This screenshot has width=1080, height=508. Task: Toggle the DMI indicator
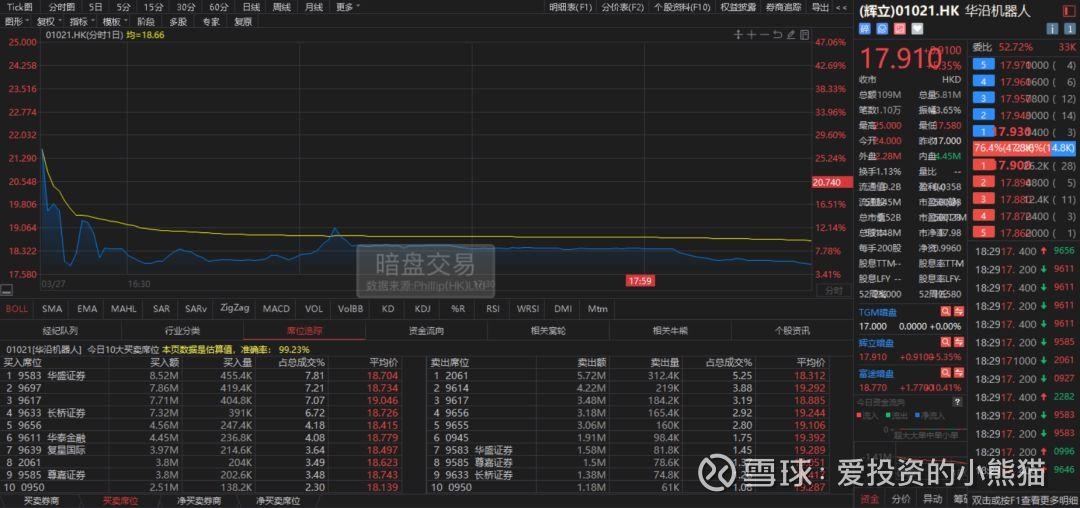pos(563,309)
